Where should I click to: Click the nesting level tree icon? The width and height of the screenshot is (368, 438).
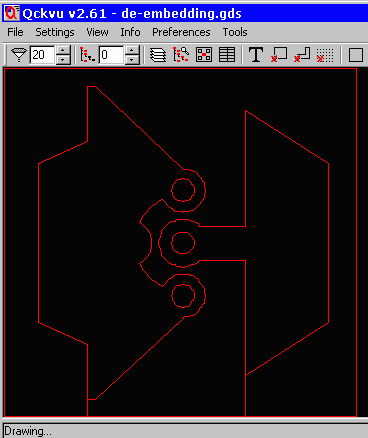coord(88,54)
